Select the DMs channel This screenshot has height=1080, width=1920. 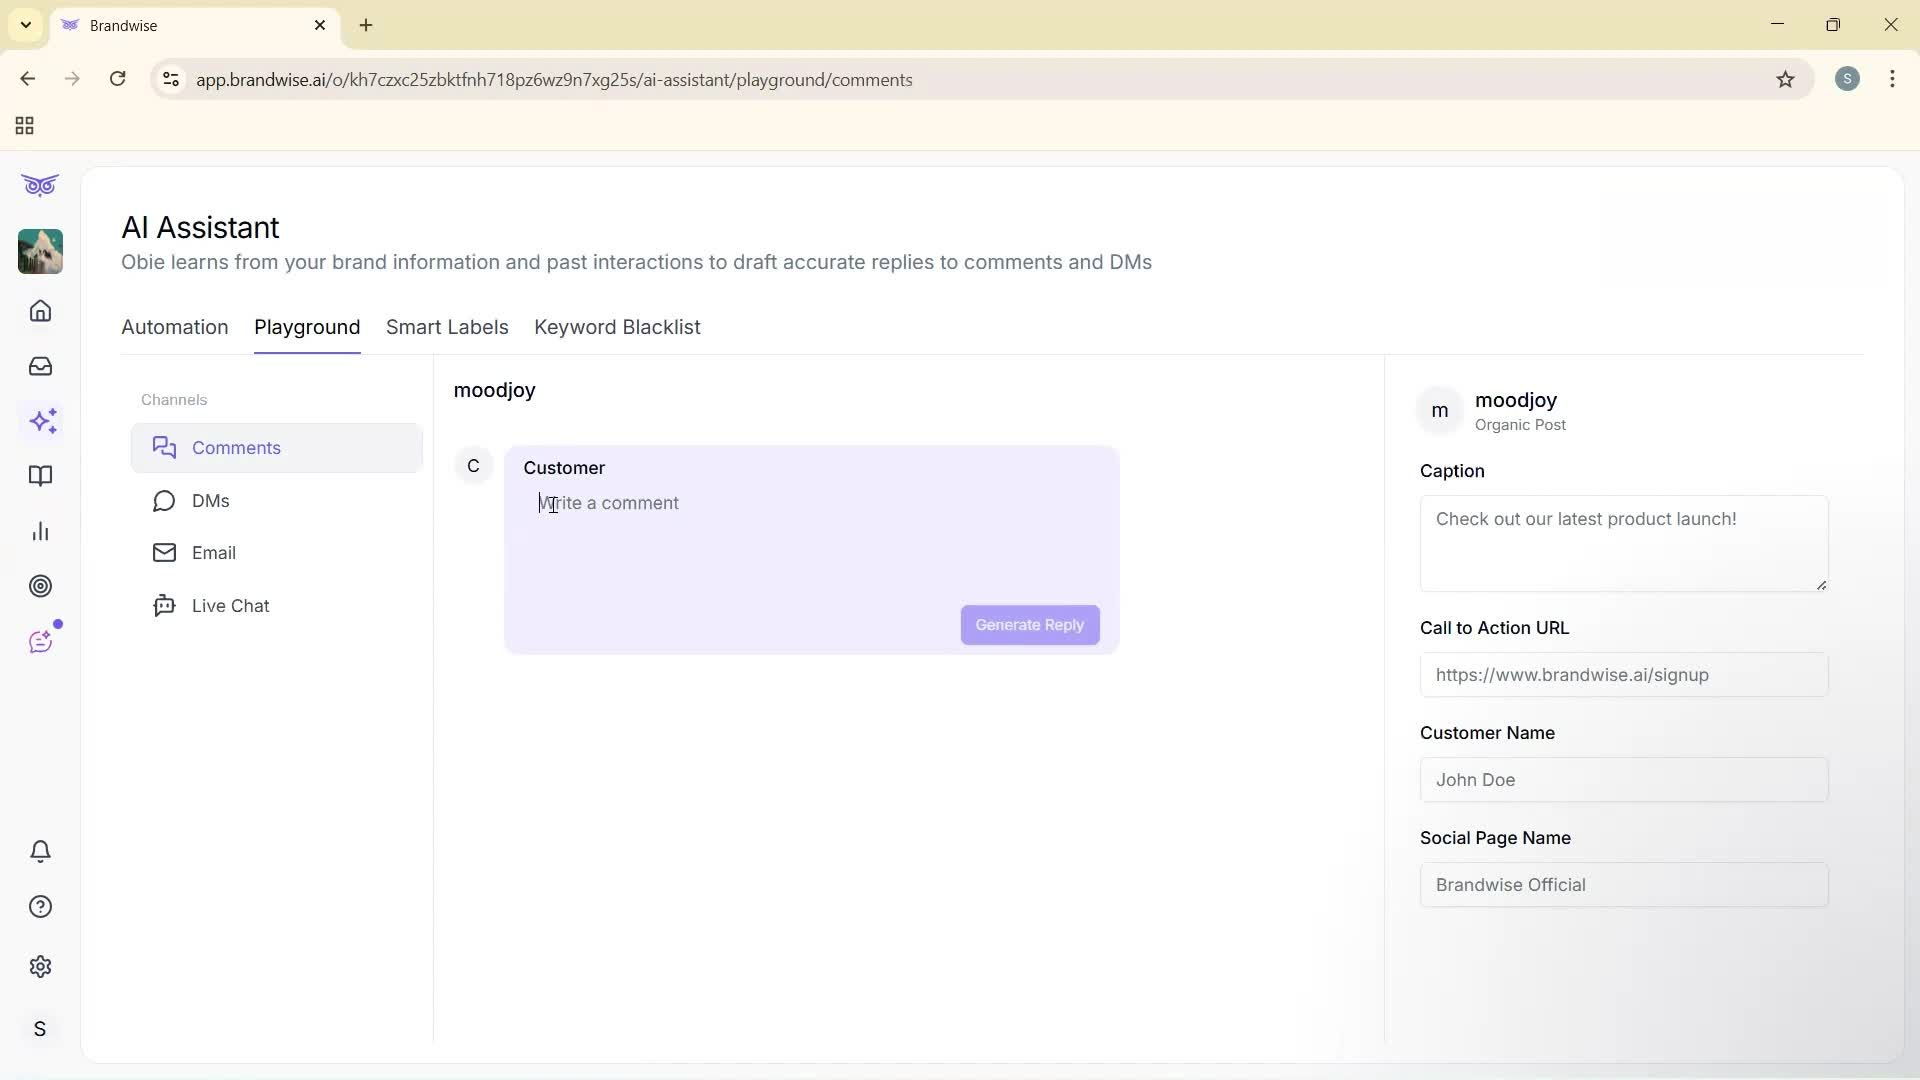point(209,501)
